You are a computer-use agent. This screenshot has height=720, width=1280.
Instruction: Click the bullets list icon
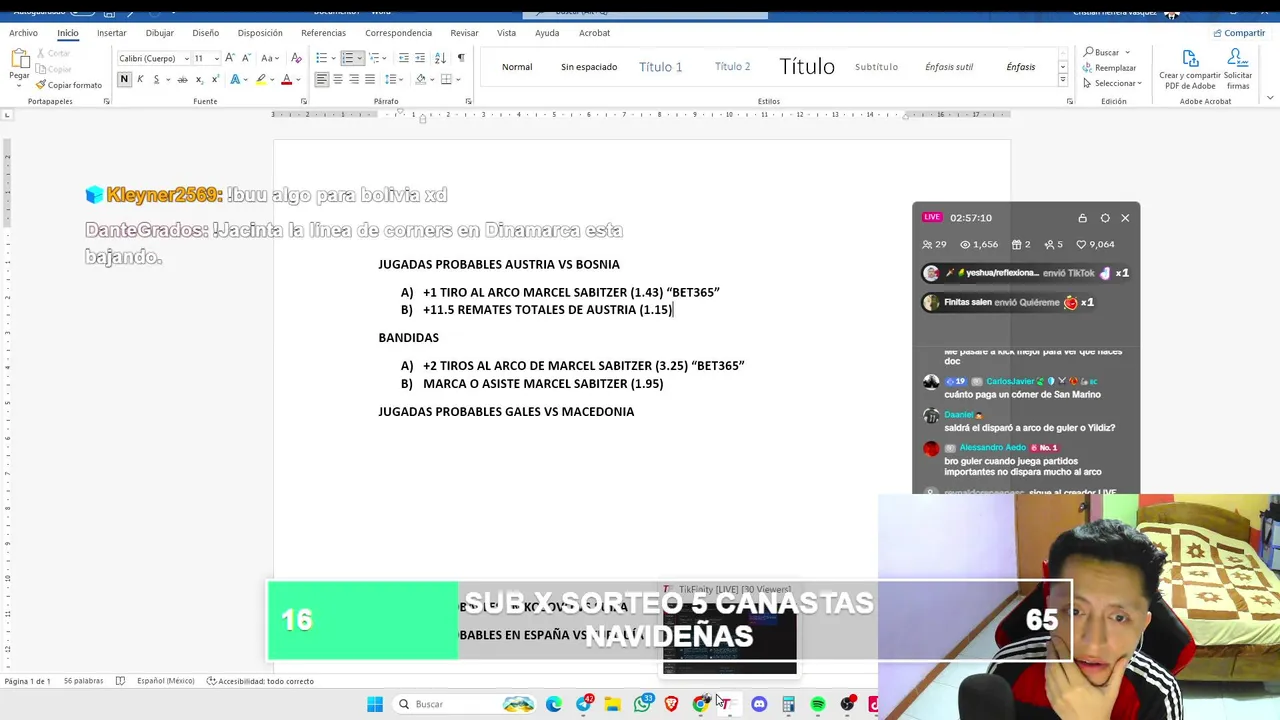(x=321, y=58)
